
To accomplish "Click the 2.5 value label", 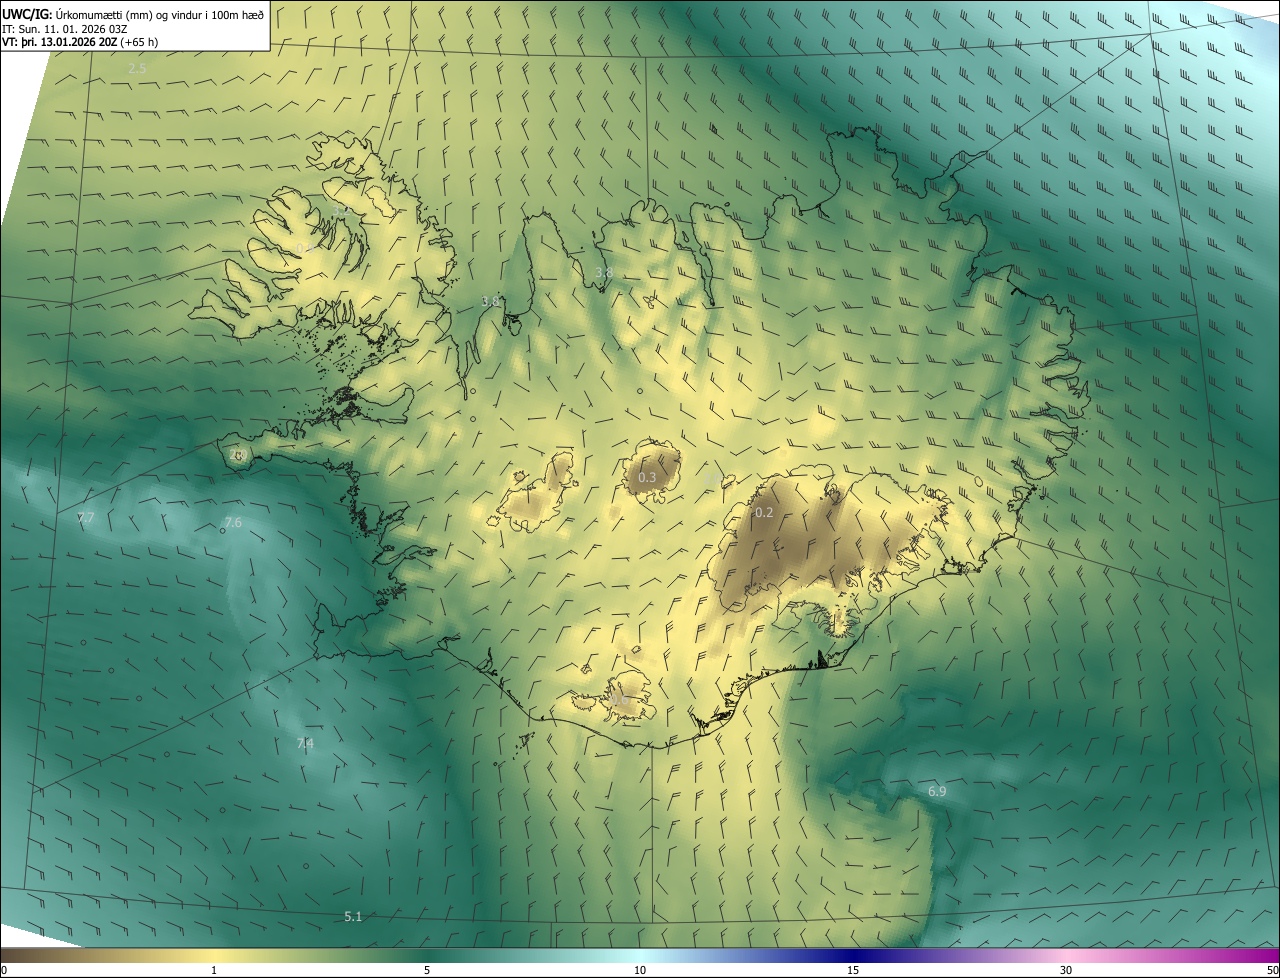I will tap(137, 68).
